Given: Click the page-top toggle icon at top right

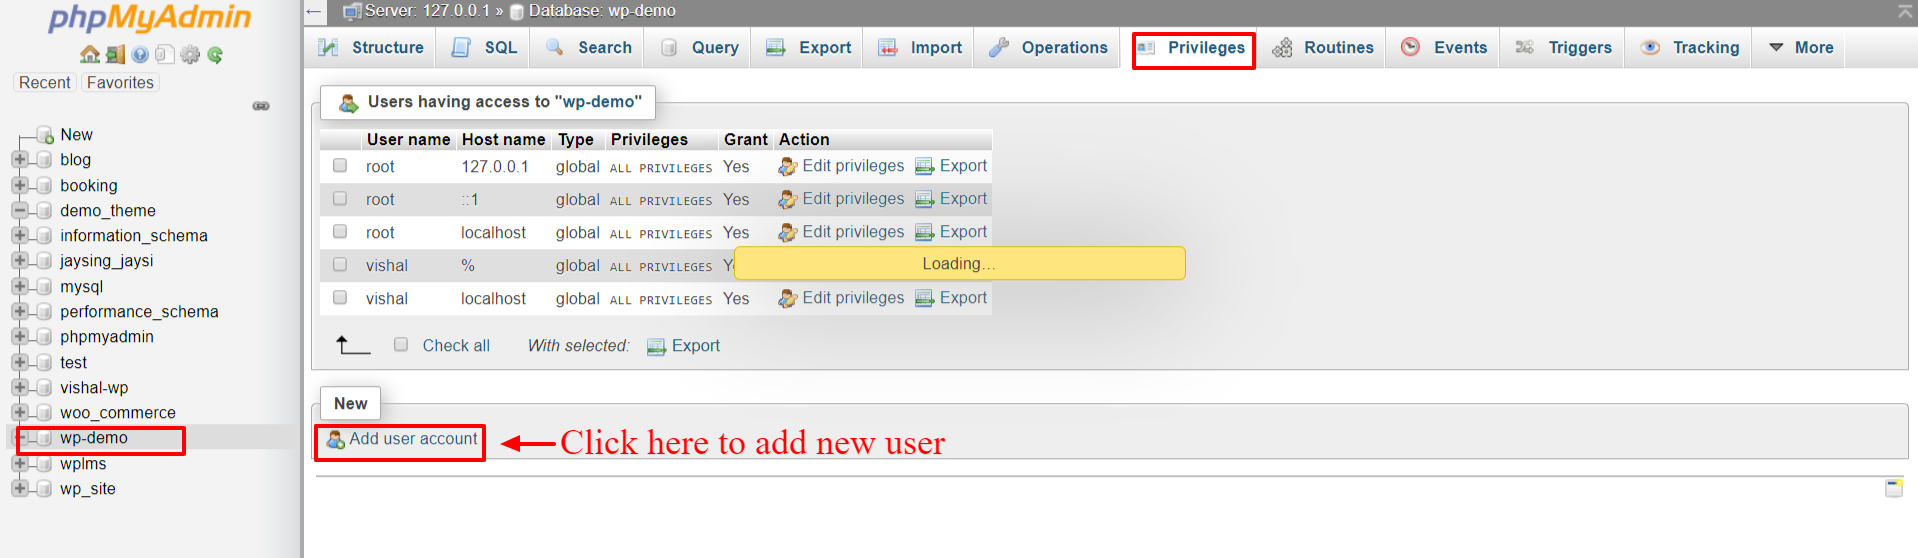Looking at the screenshot, I should tap(1905, 11).
